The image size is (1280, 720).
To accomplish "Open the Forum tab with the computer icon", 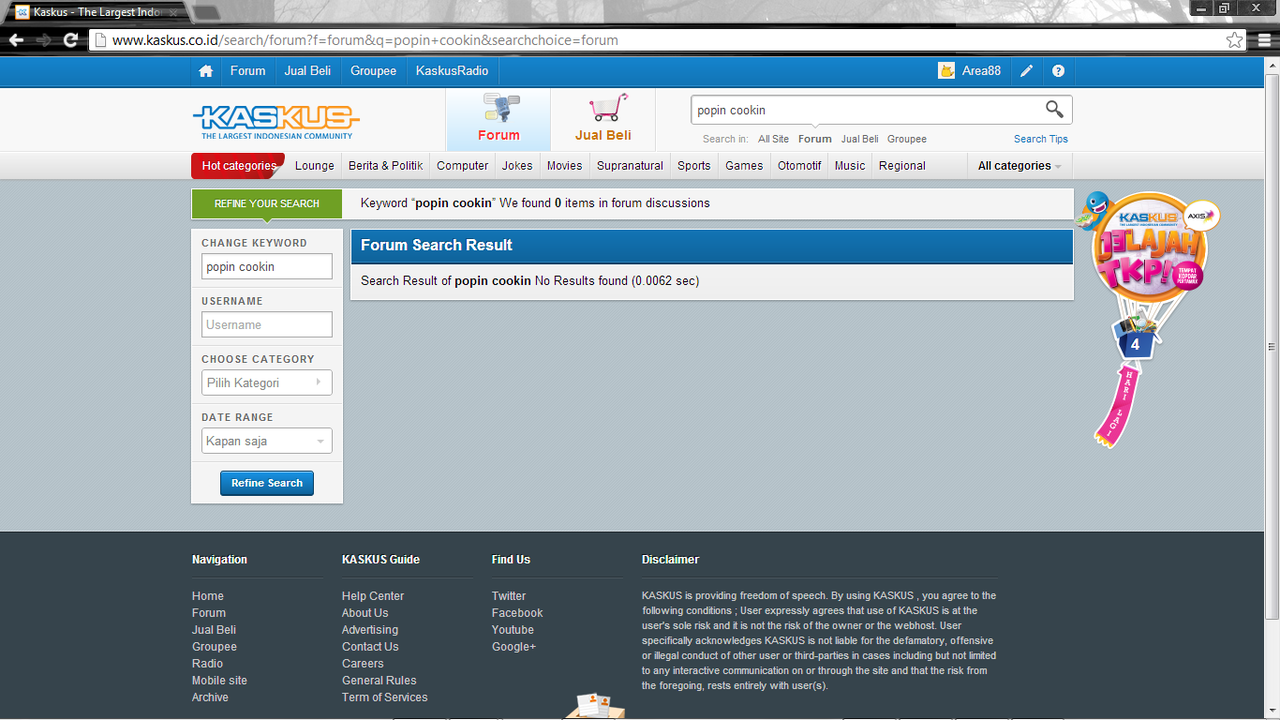I will pyautogui.click(x=498, y=119).
